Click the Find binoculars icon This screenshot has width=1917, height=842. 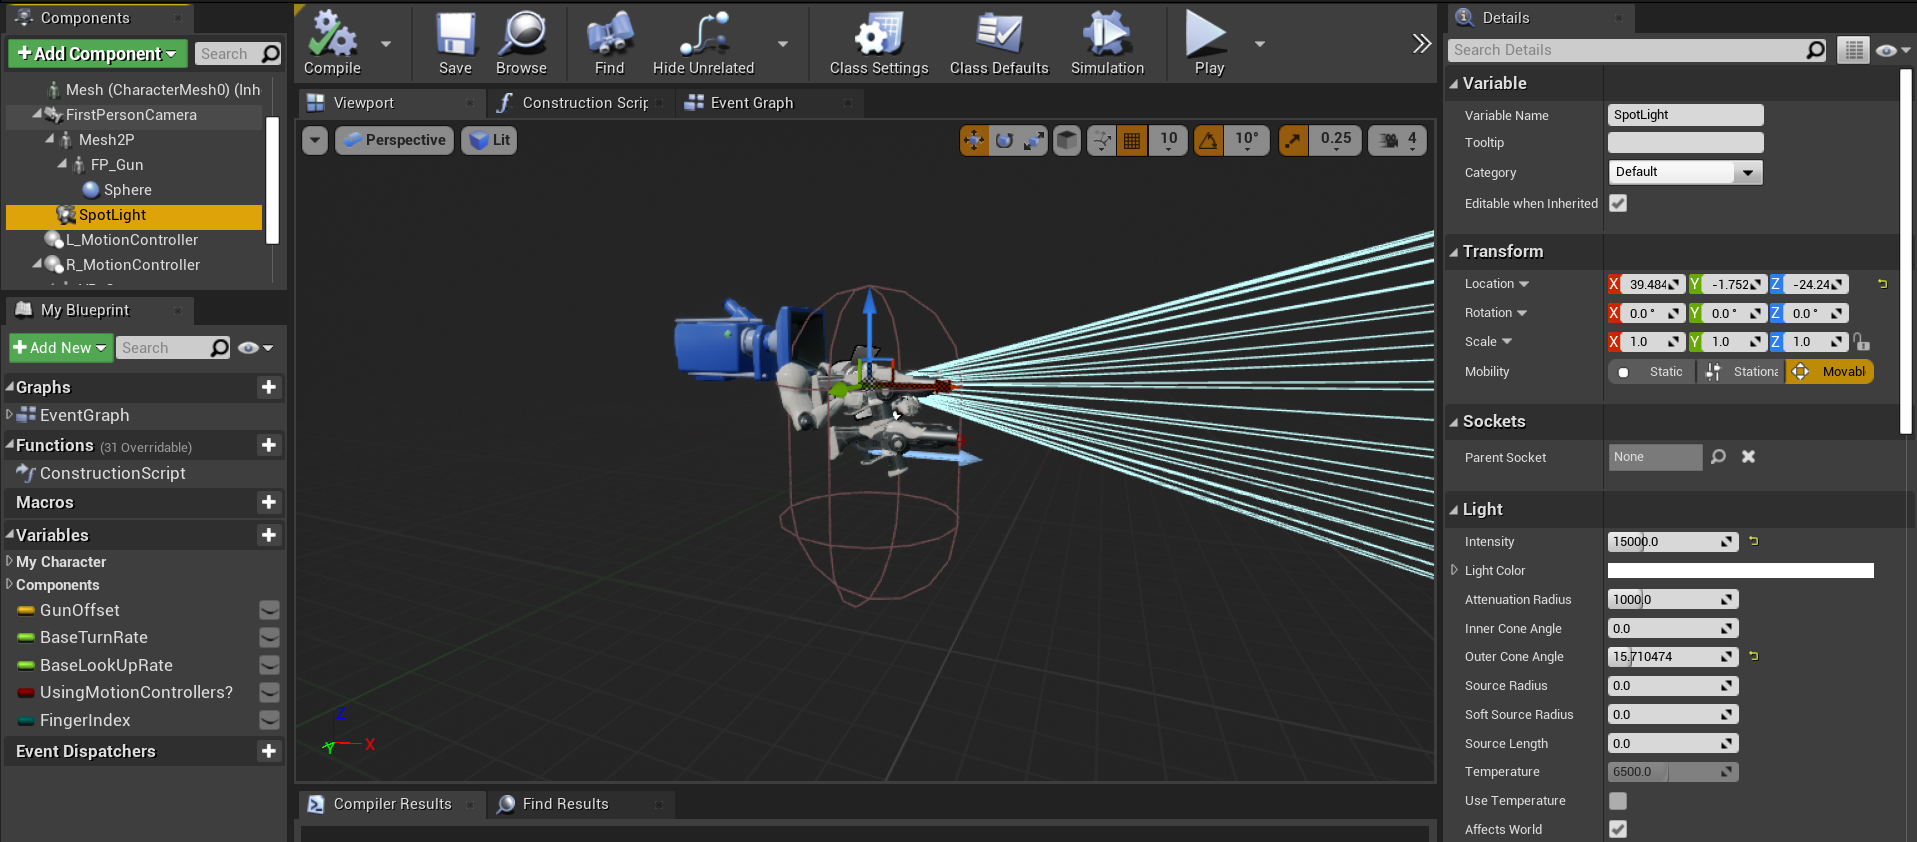609,37
